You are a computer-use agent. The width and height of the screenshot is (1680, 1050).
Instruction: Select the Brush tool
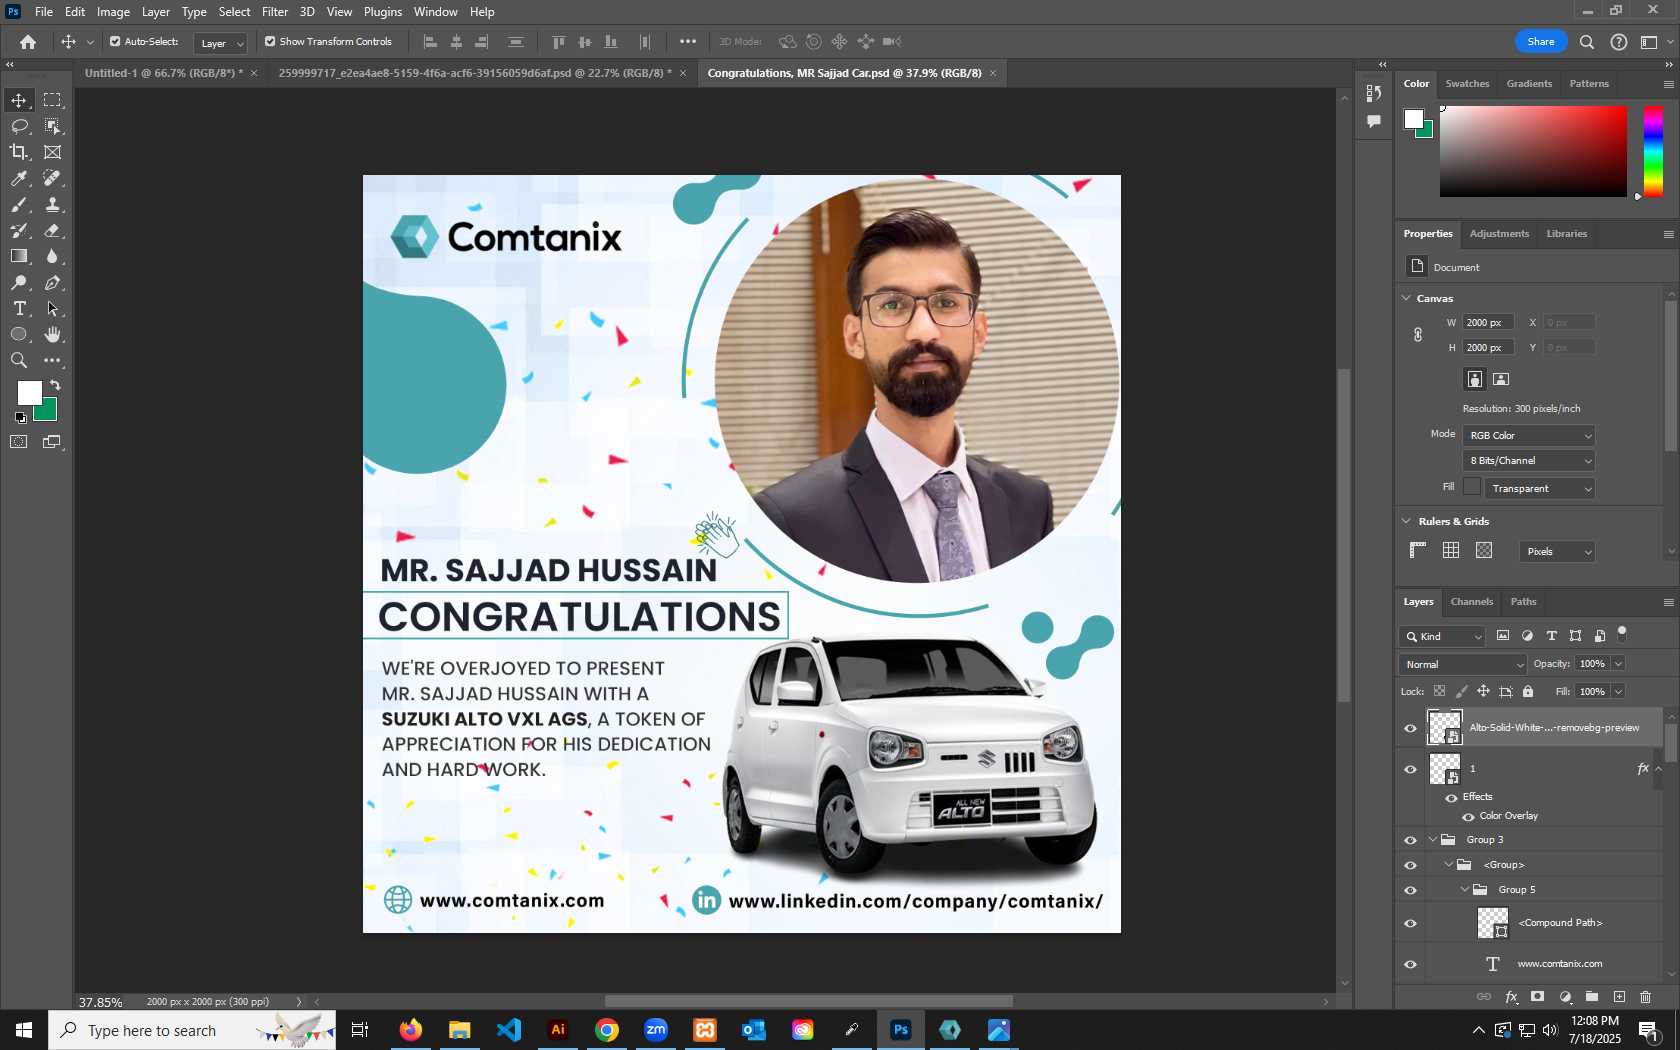19,204
